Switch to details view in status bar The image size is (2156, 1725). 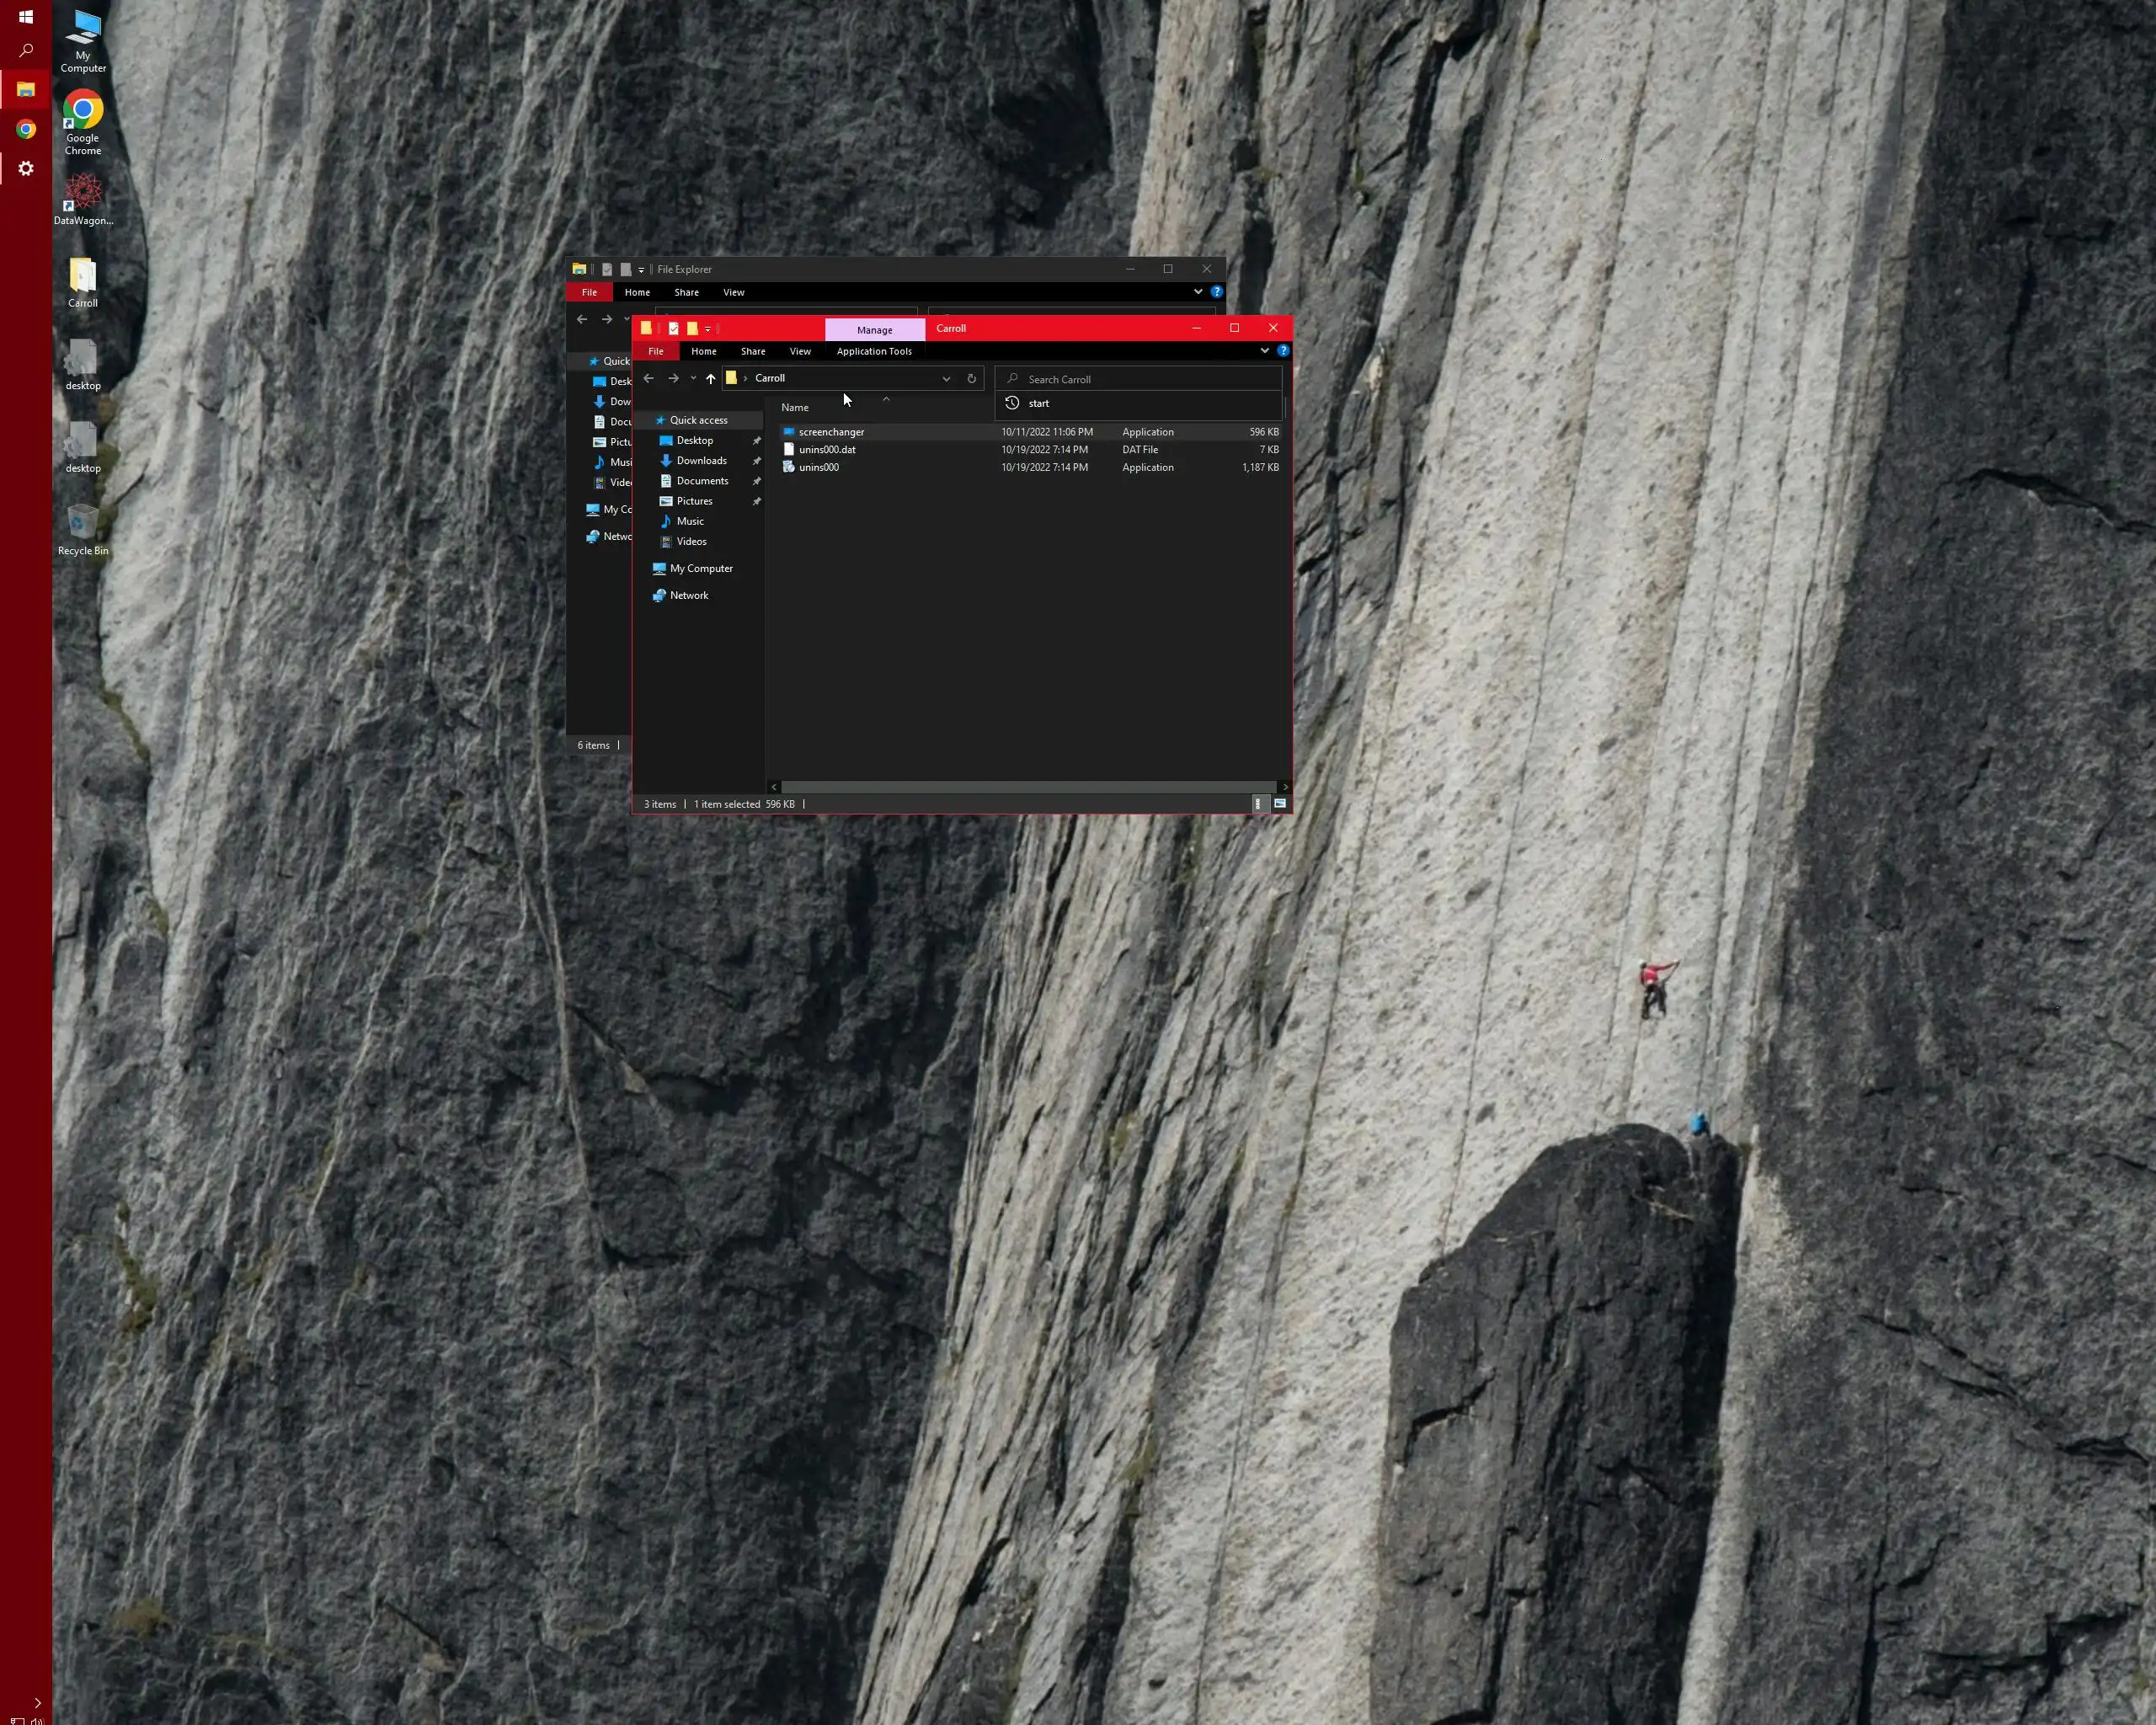pos(1258,803)
